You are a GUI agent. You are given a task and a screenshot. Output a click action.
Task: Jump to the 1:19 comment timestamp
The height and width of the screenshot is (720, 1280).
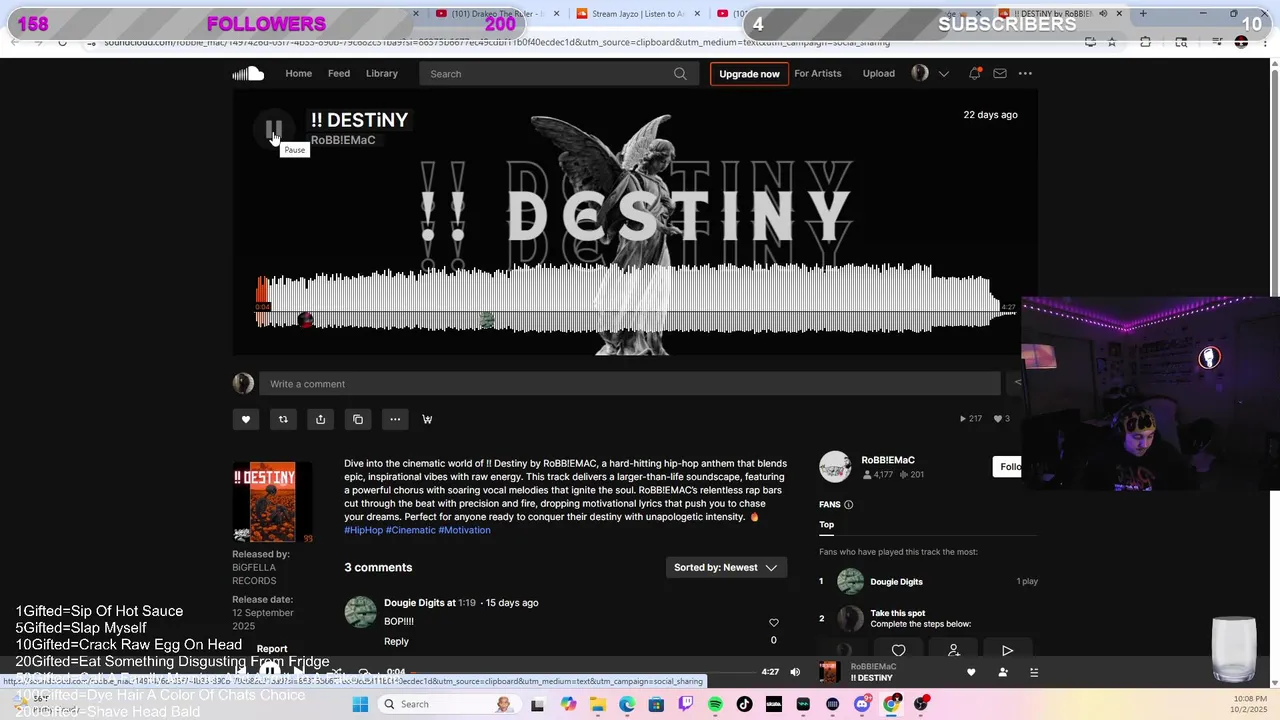(x=467, y=603)
